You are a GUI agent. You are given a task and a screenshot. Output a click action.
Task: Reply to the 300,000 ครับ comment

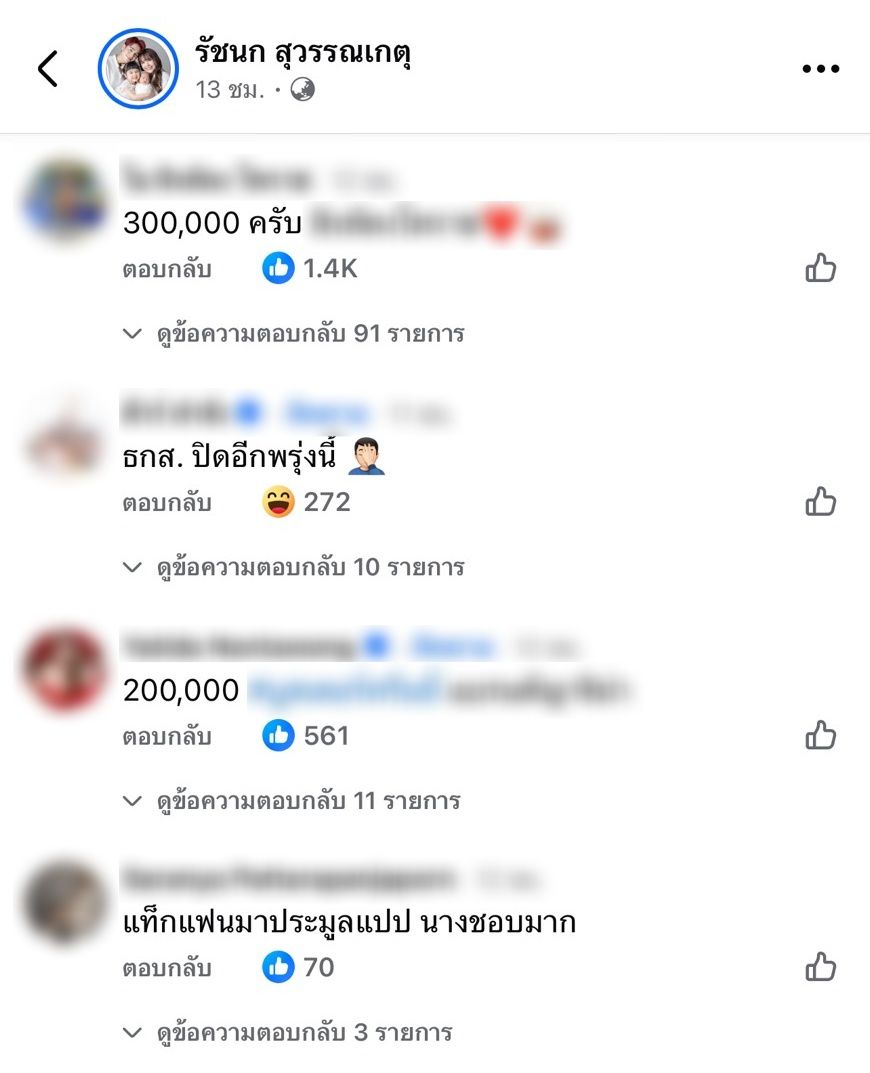point(167,269)
